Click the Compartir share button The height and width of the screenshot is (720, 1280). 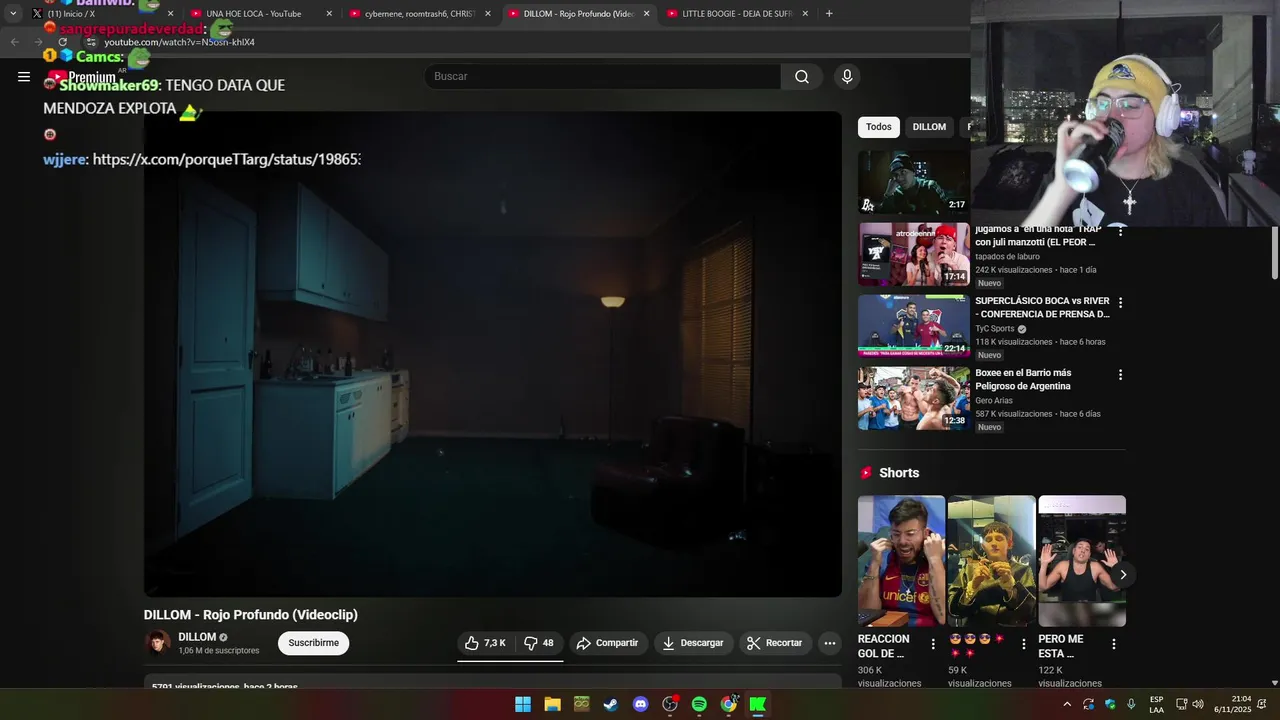(607, 643)
